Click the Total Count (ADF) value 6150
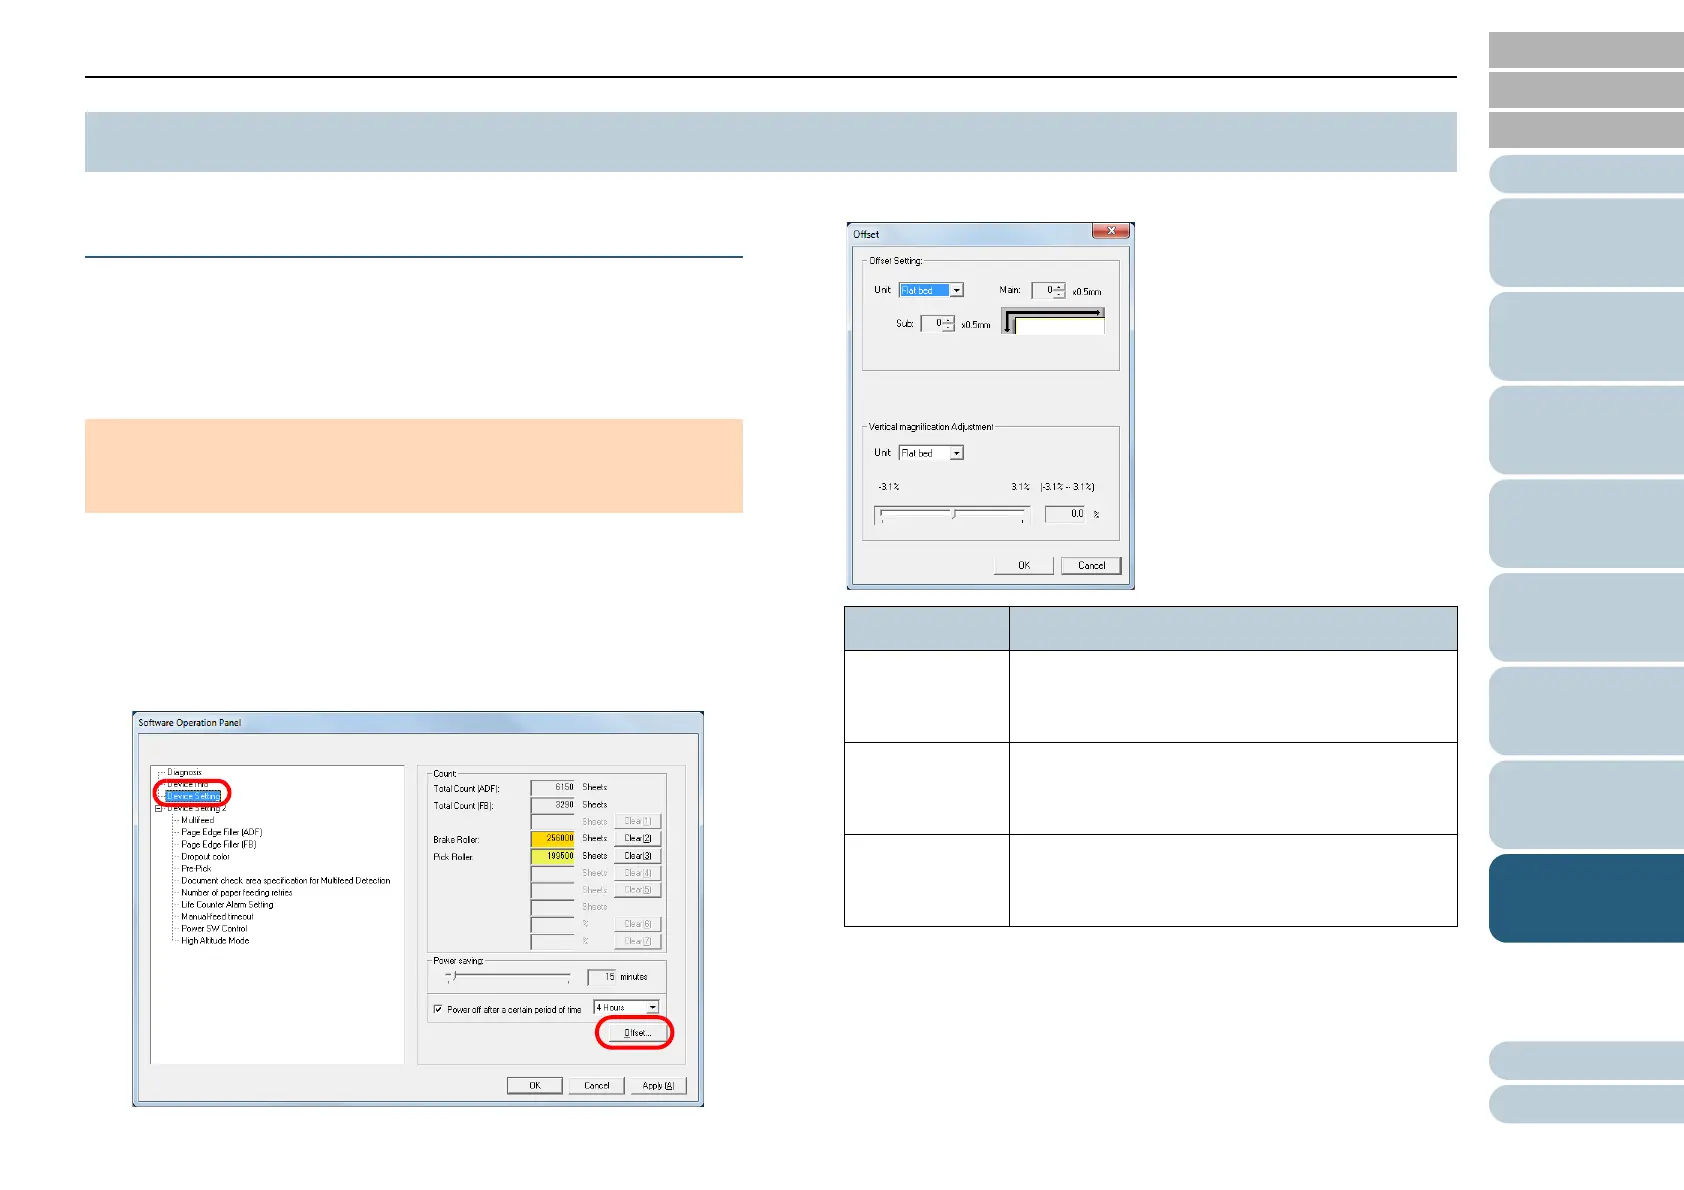The width and height of the screenshot is (1684, 1190). (x=553, y=787)
